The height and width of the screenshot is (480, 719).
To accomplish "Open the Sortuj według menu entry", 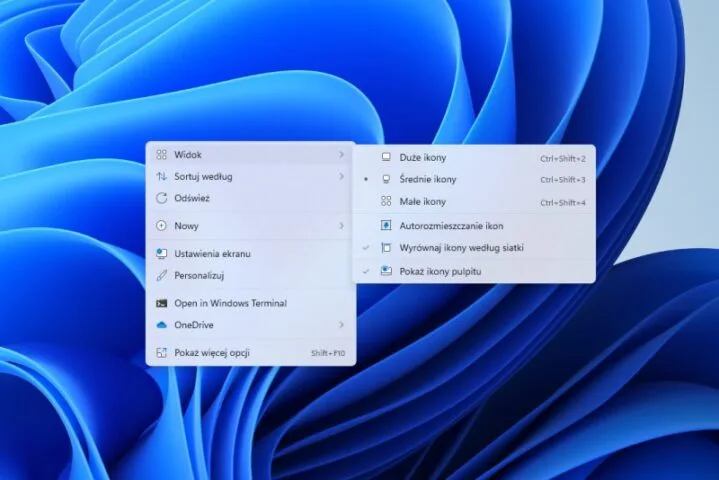I will coord(251,176).
